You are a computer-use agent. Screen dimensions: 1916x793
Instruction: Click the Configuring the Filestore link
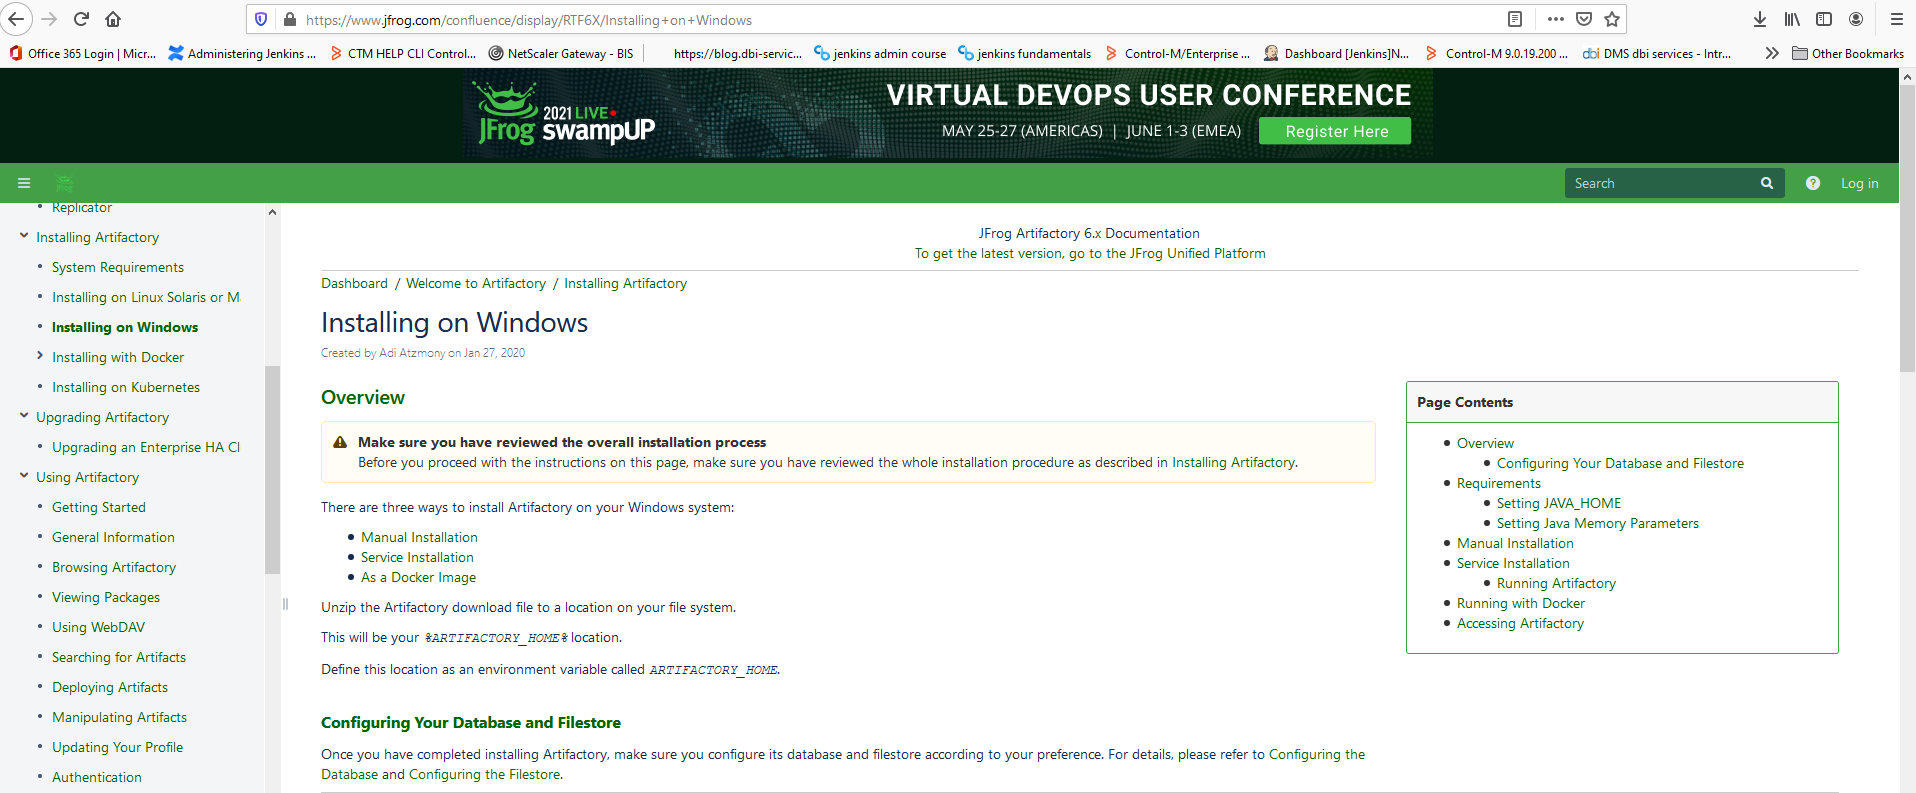[x=485, y=774]
